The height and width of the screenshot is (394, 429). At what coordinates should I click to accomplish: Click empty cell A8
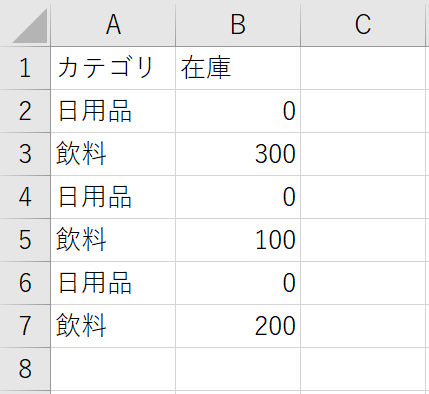click(x=113, y=369)
